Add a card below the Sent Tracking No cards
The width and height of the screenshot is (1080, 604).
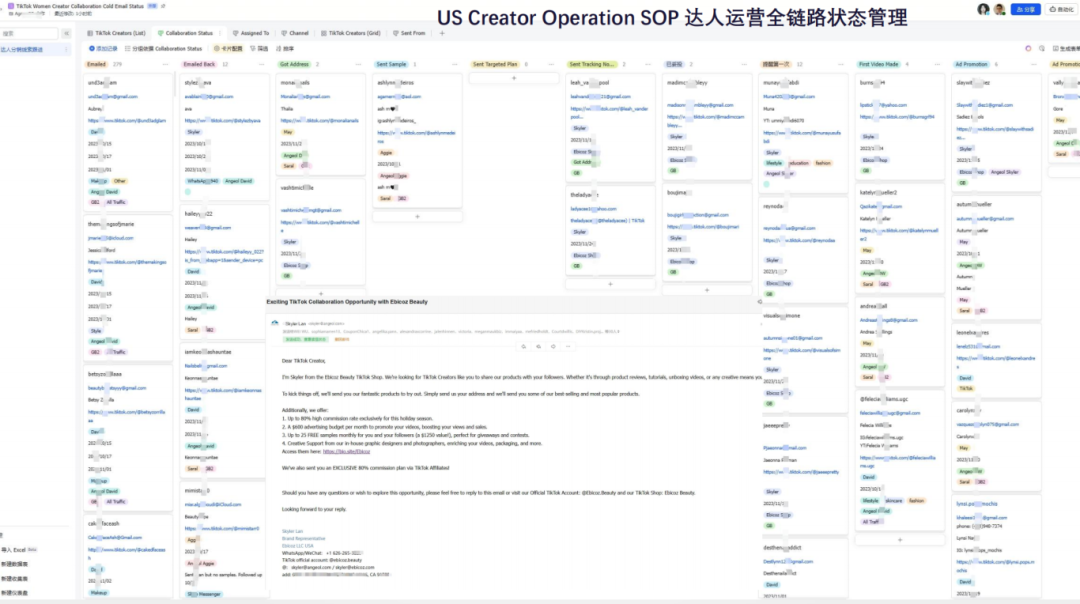(610, 284)
